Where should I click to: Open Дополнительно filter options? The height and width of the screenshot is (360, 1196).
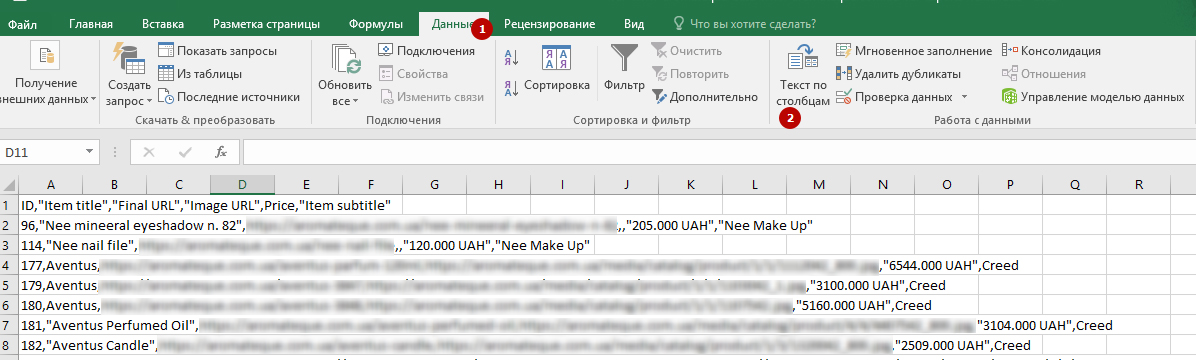point(705,97)
